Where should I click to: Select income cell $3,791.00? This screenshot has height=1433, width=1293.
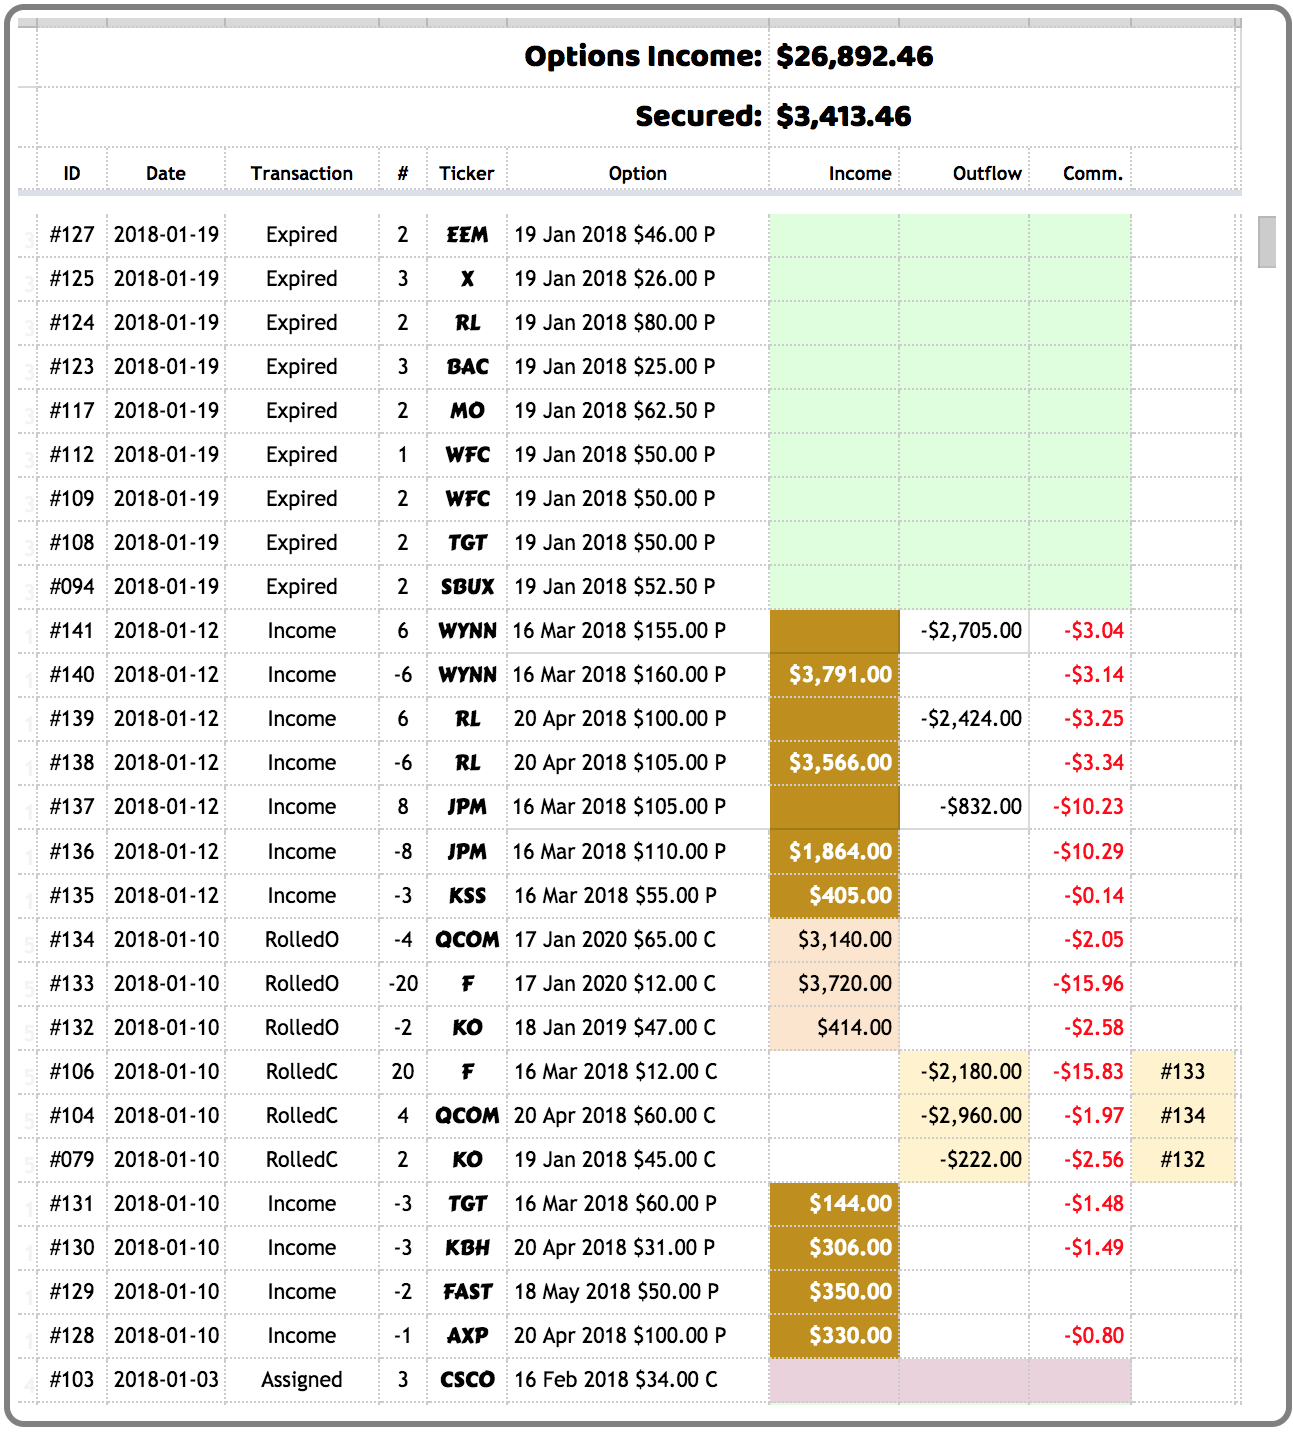tap(835, 675)
